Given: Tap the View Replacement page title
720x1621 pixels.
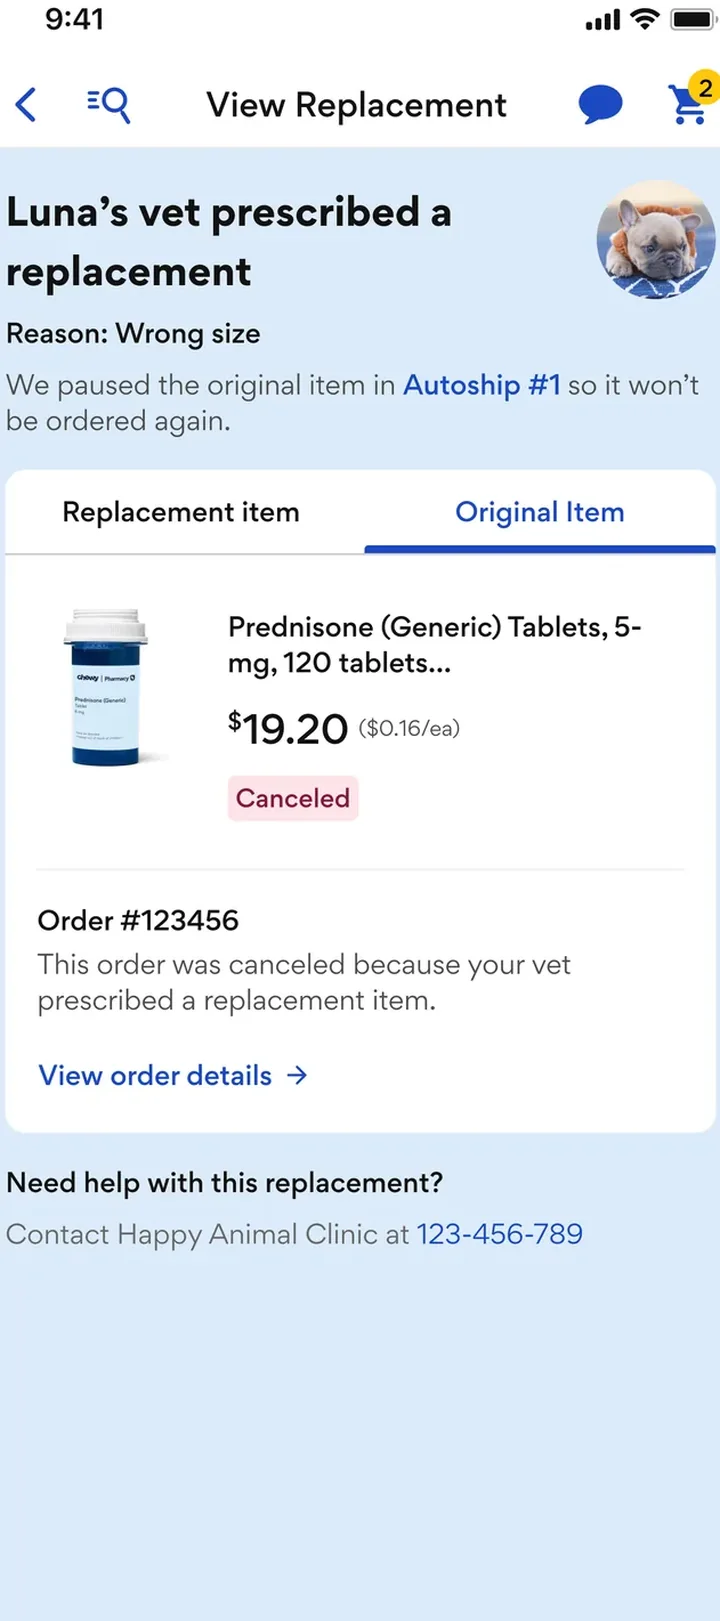Looking at the screenshot, I should click(357, 105).
